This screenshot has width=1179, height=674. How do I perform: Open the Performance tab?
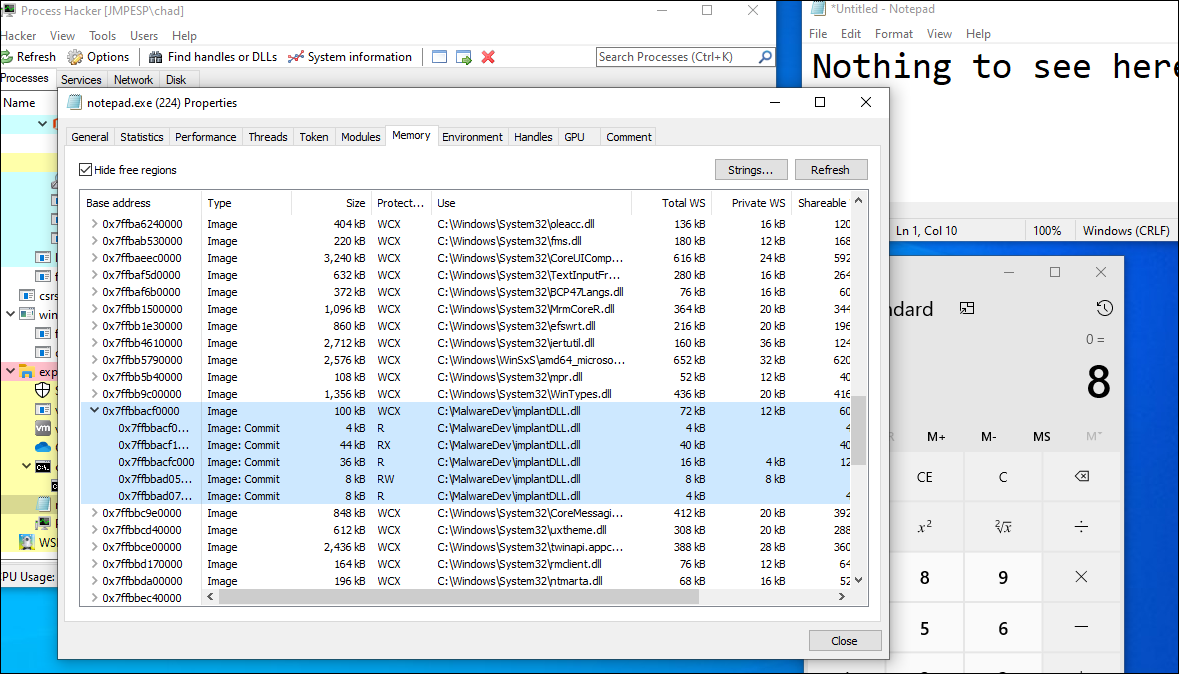point(205,137)
